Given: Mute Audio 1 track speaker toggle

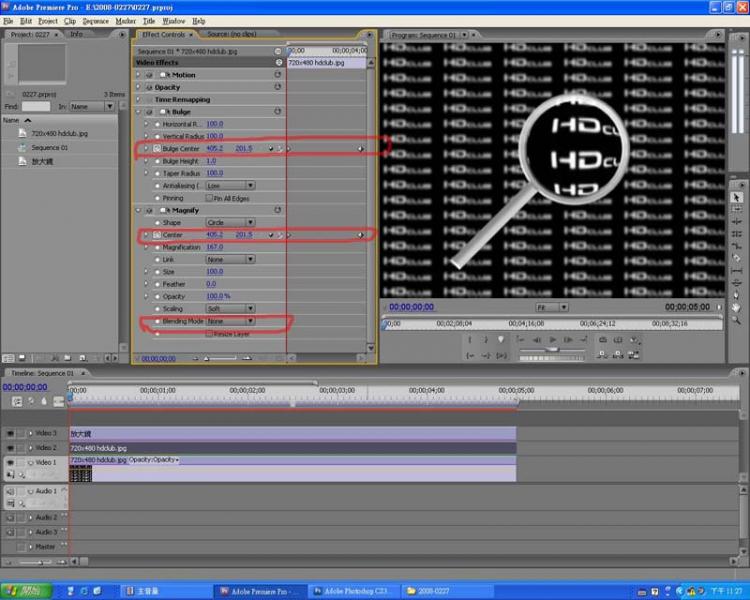Looking at the screenshot, I should pyautogui.click(x=10, y=492).
